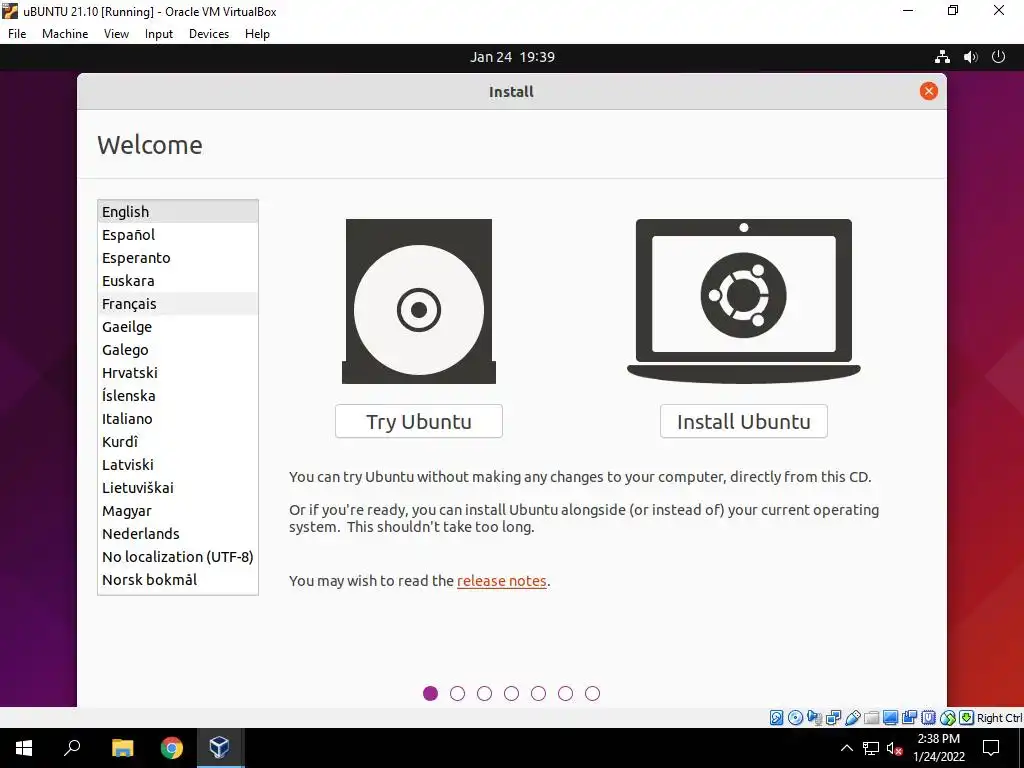Open the Input menu

click(x=159, y=34)
